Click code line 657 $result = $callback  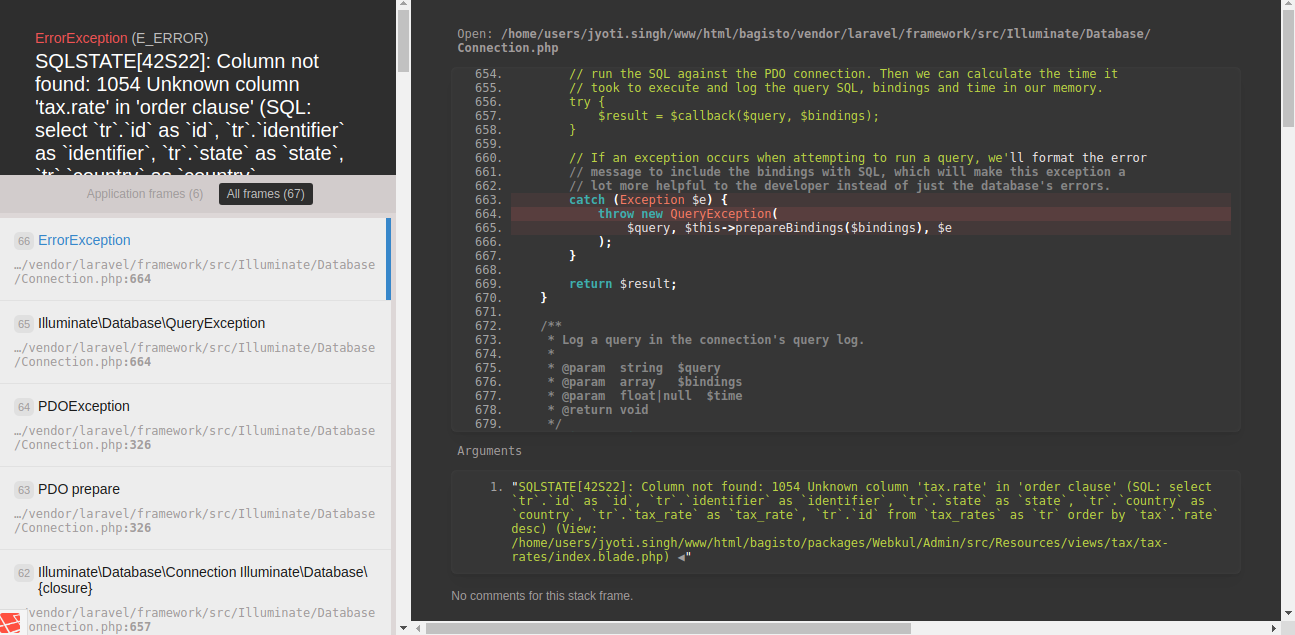738,116
